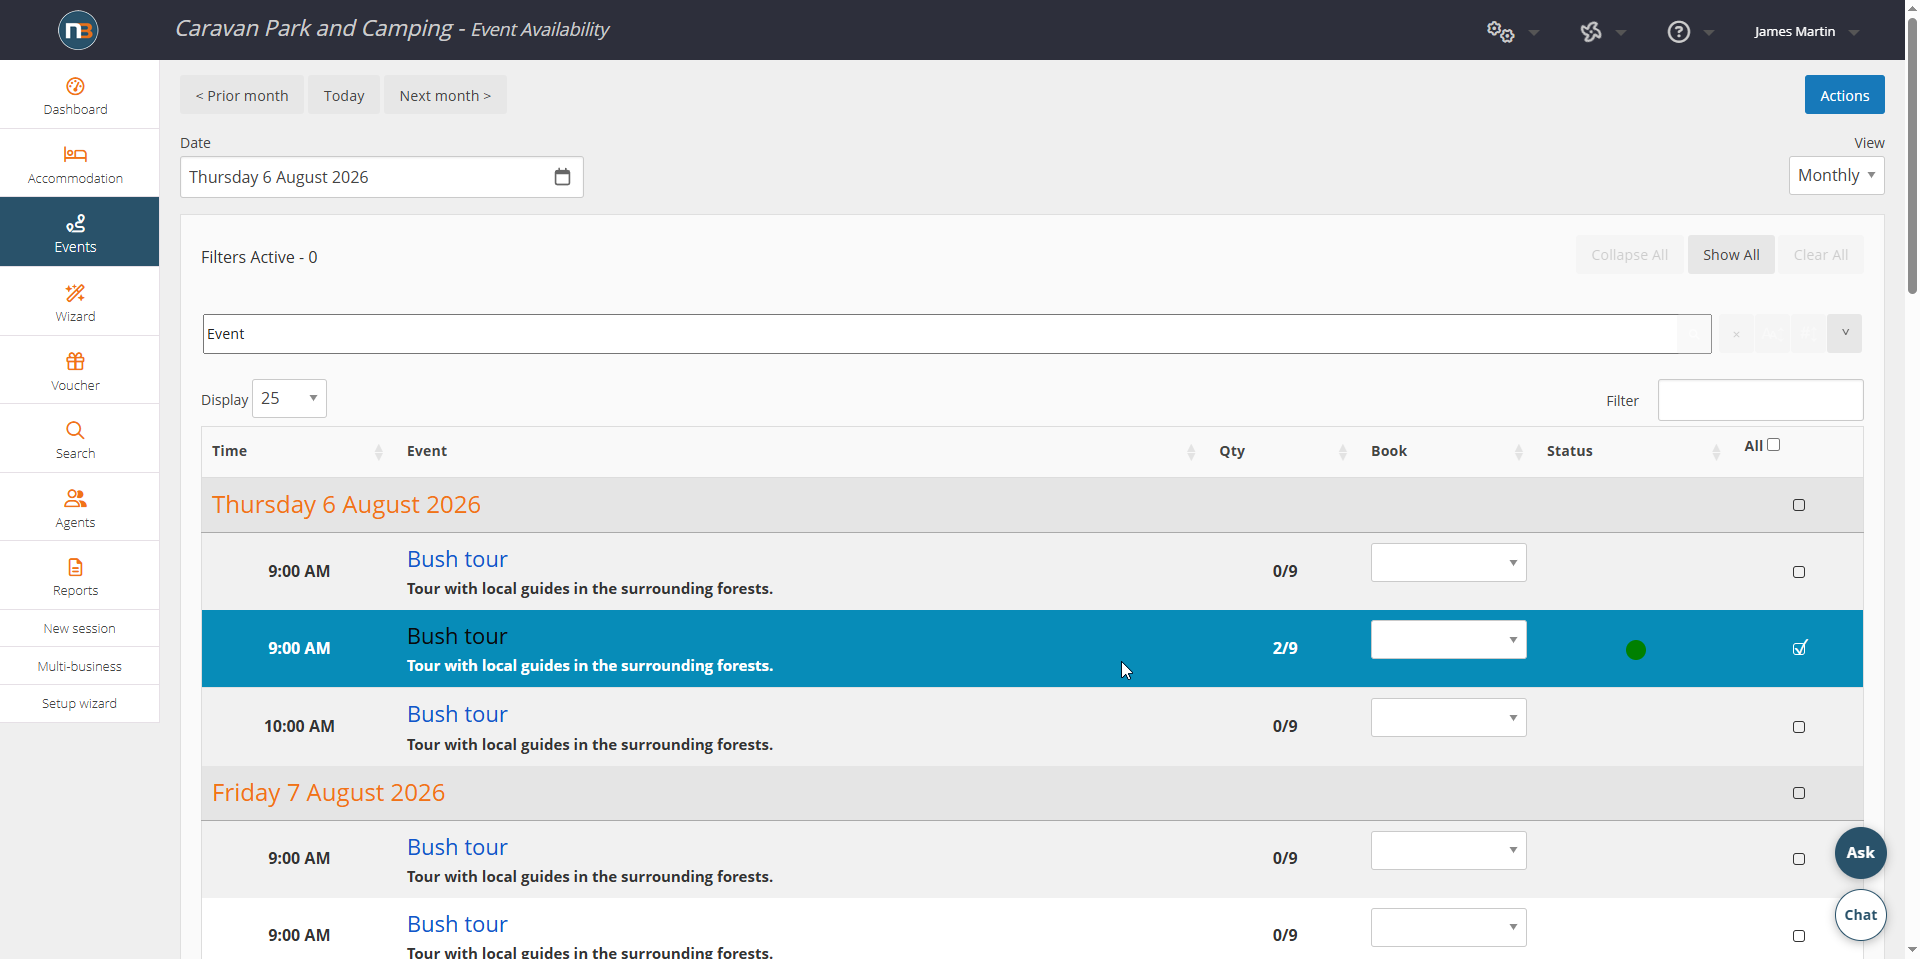Click Show All filters button
This screenshot has height=959, width=1920.
pyautogui.click(x=1731, y=255)
